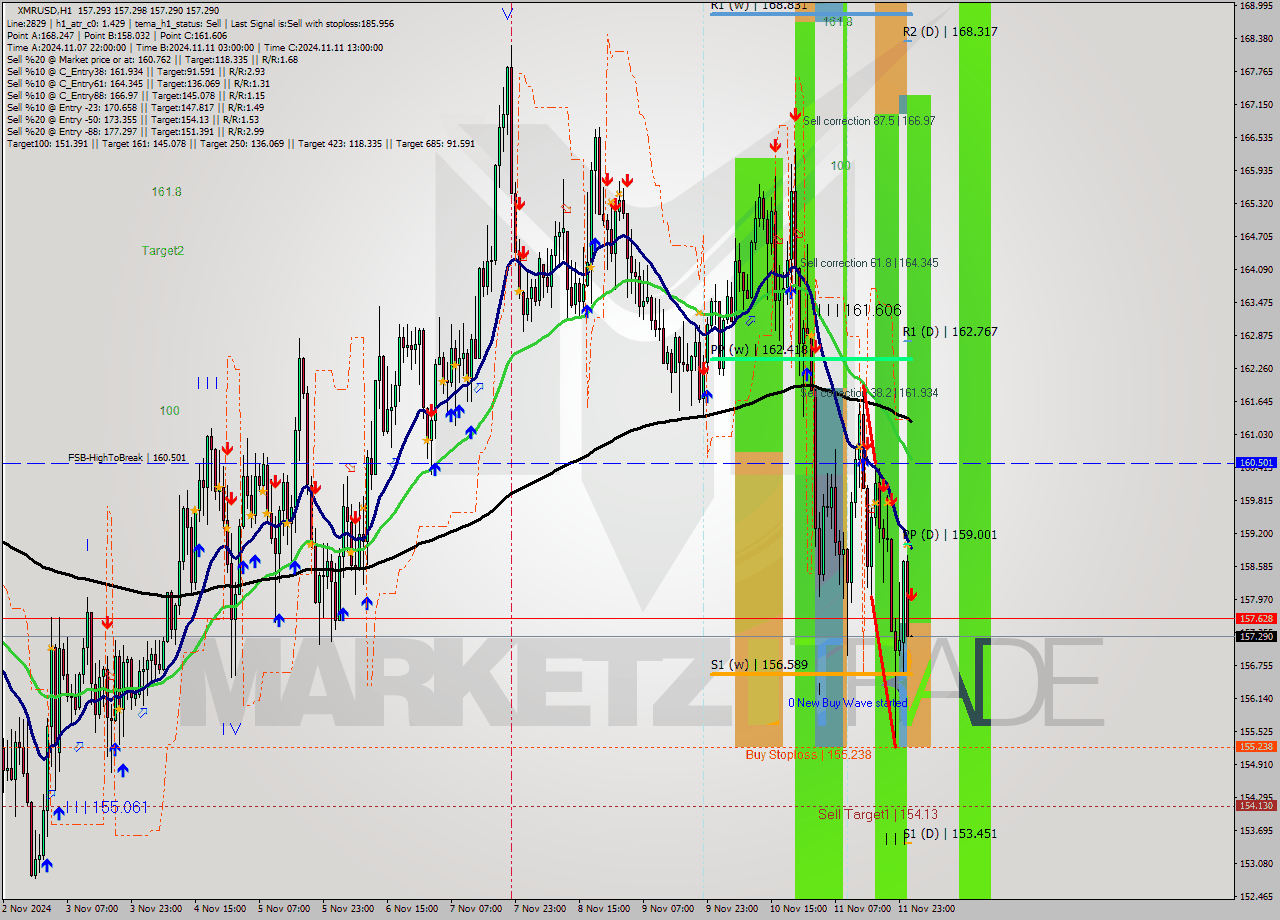Click the '2 Nov 2024' date on the time axis
The image size is (1280, 920).
(x=25, y=909)
